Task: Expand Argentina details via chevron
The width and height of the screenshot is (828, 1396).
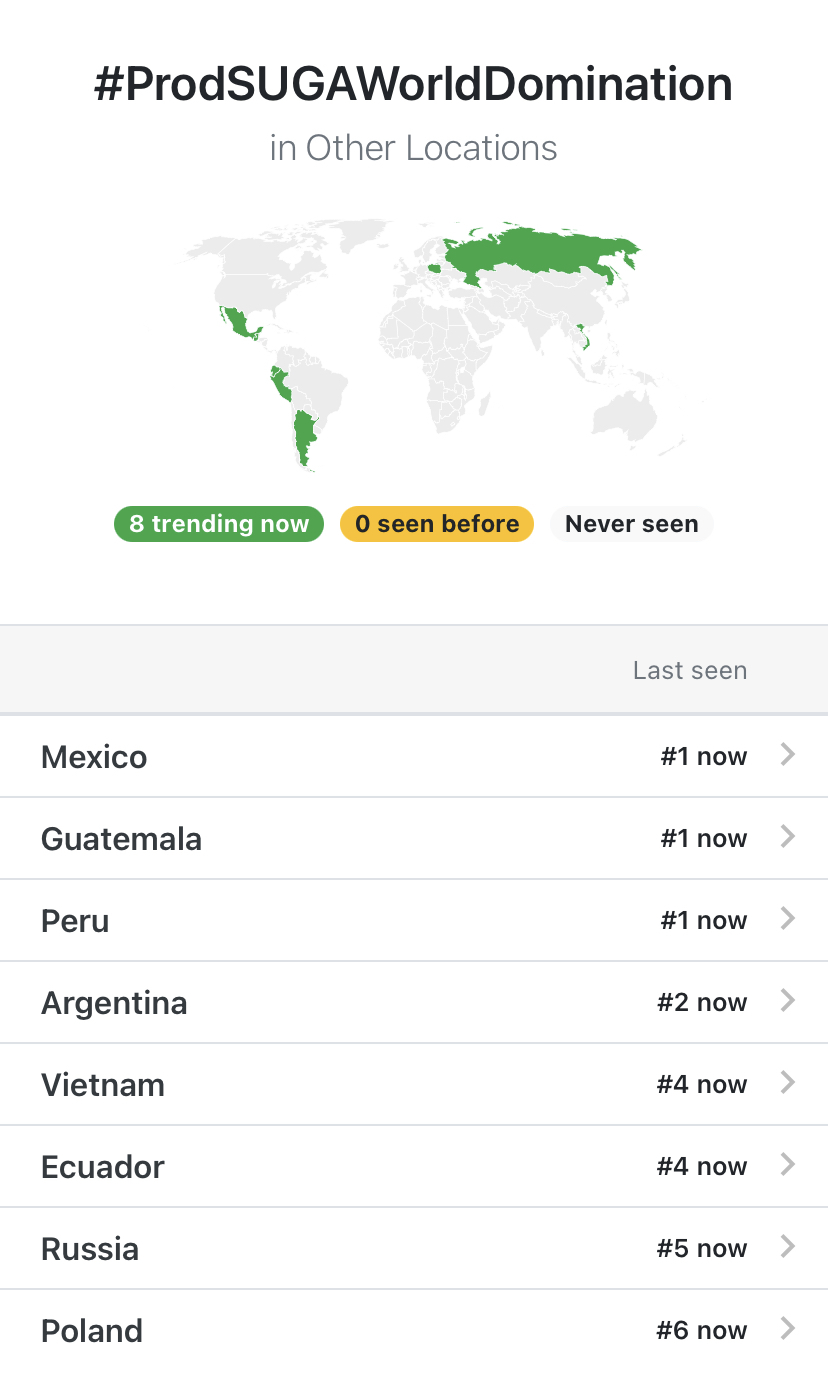Action: click(788, 1002)
